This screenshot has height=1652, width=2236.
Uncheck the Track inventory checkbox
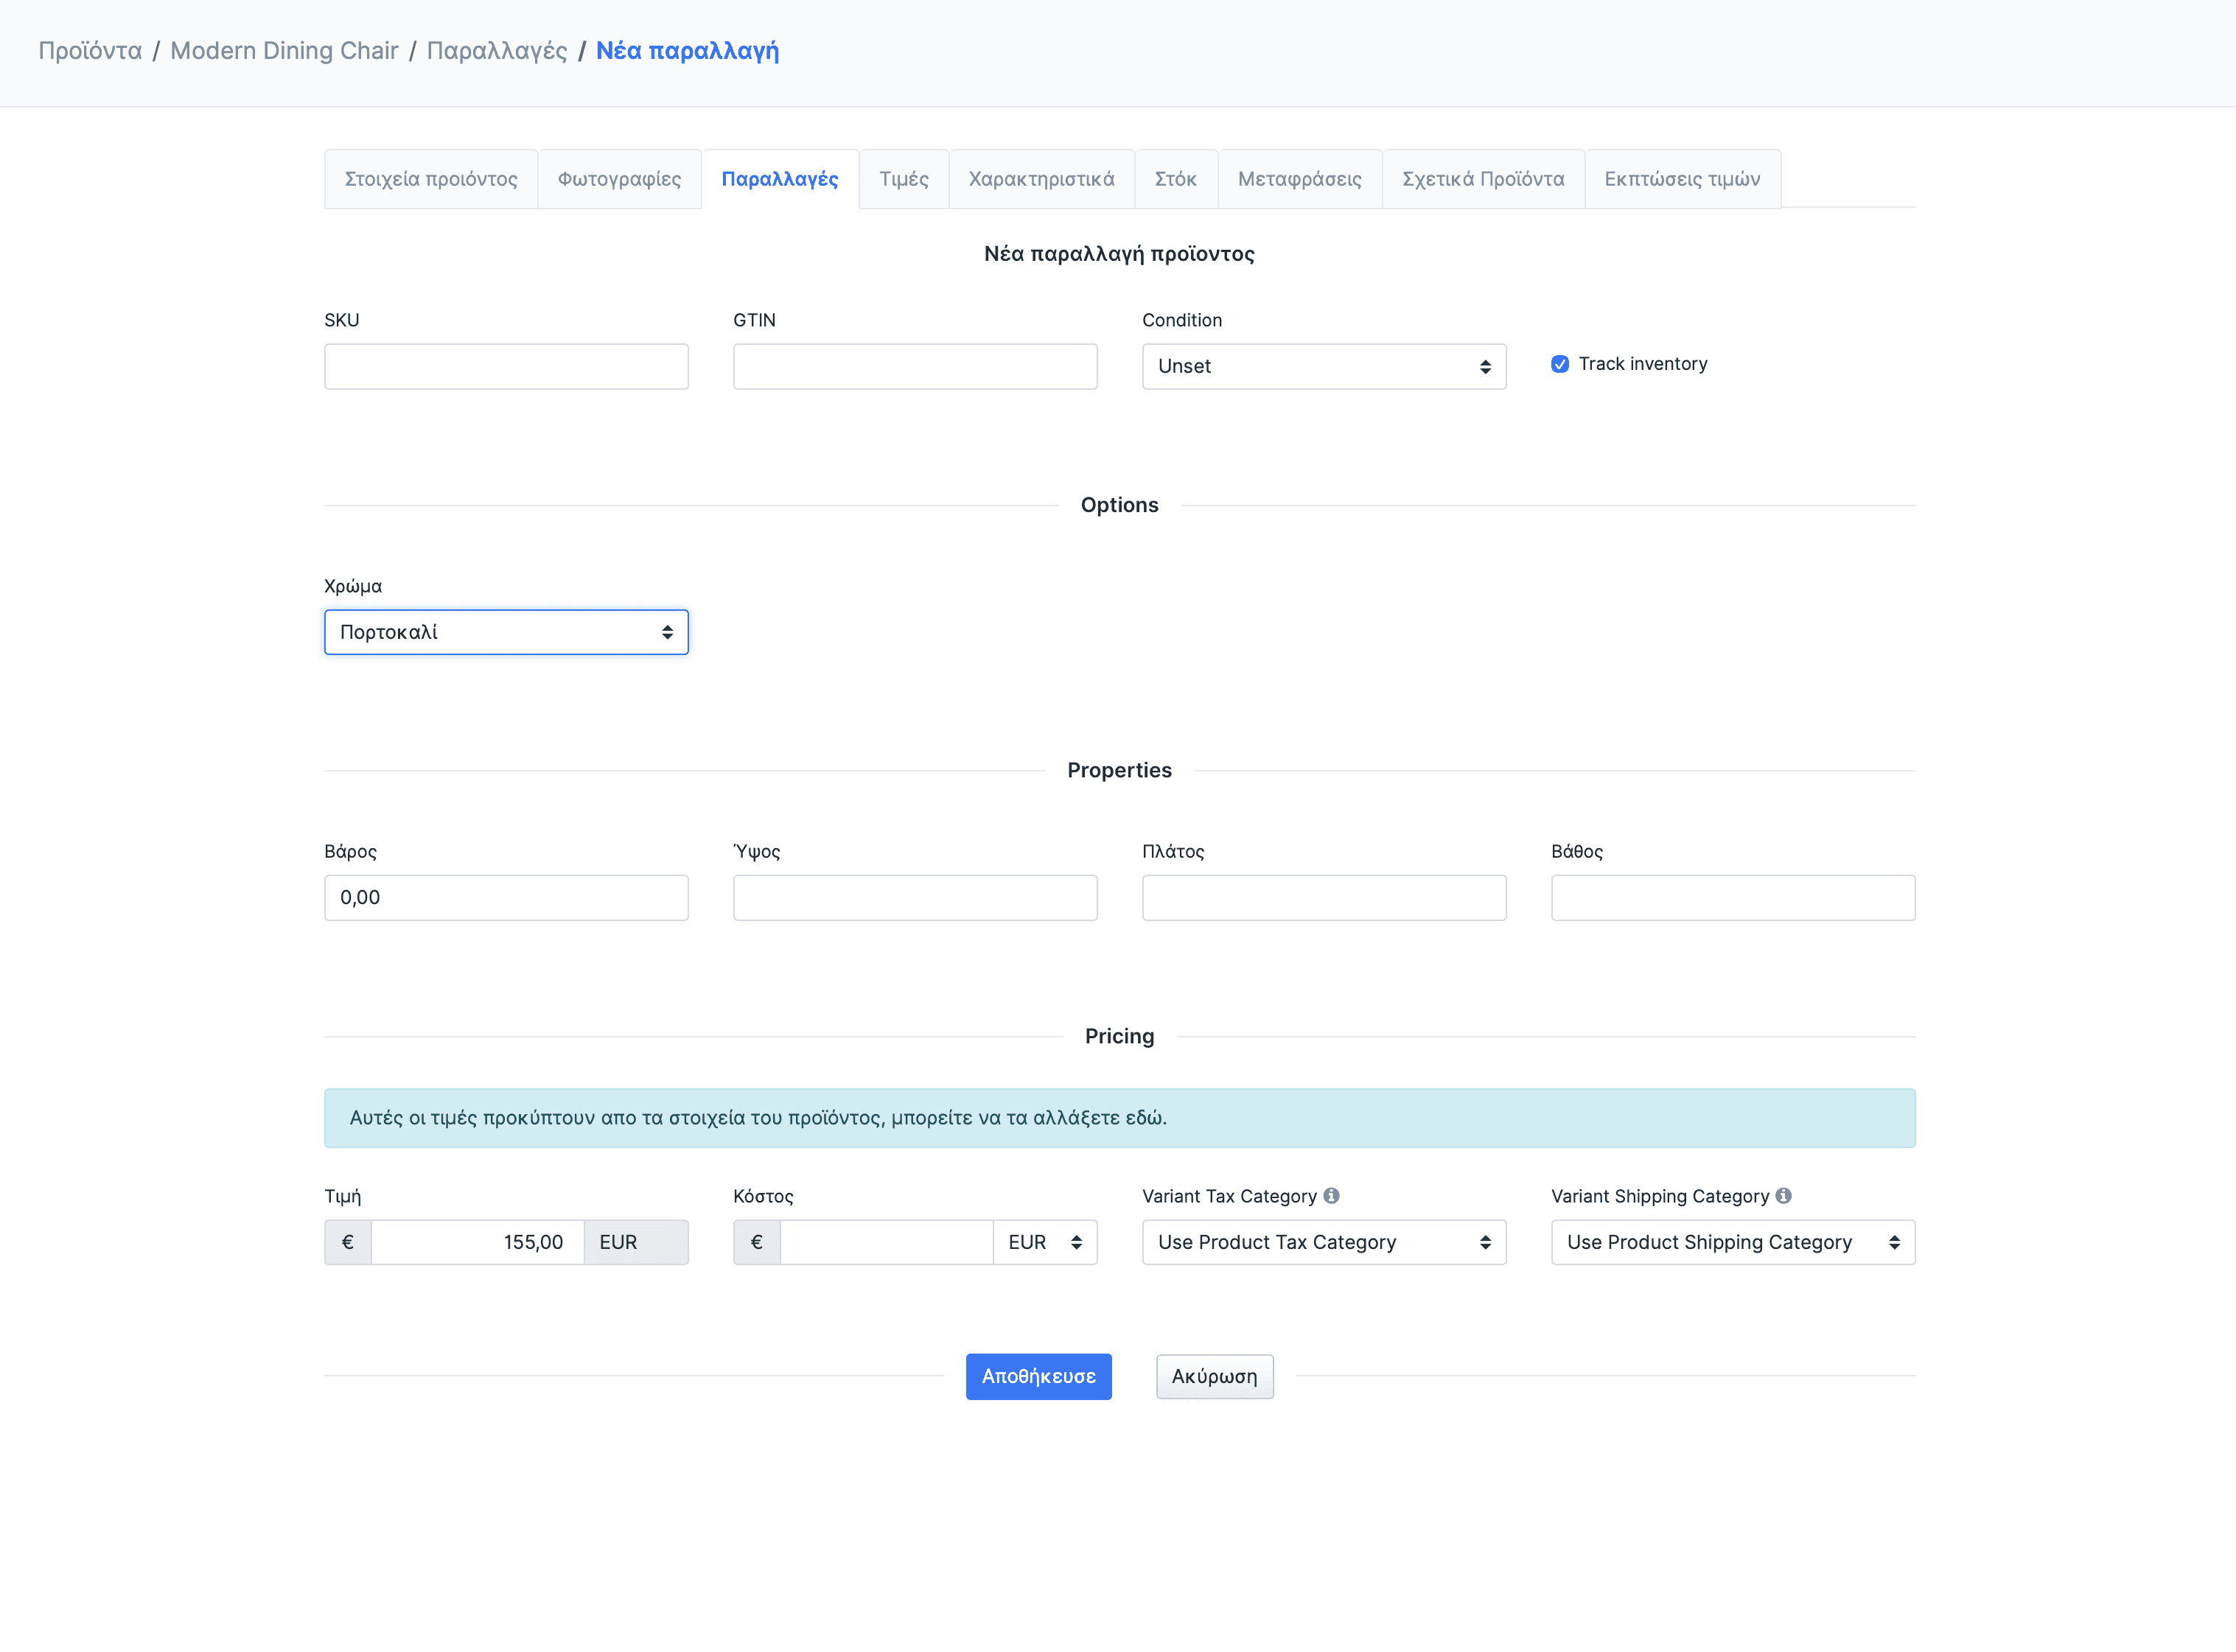tap(1560, 364)
